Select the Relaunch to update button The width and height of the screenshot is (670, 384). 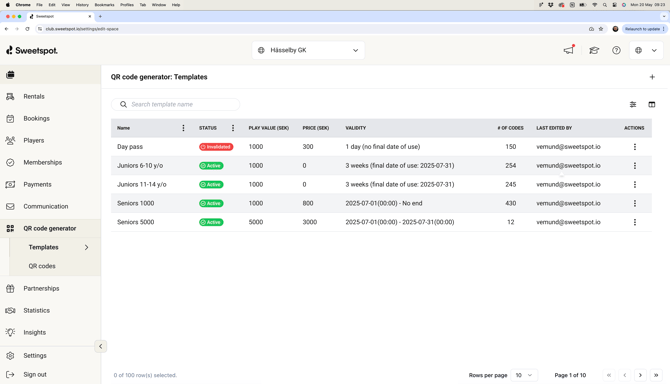(x=644, y=29)
